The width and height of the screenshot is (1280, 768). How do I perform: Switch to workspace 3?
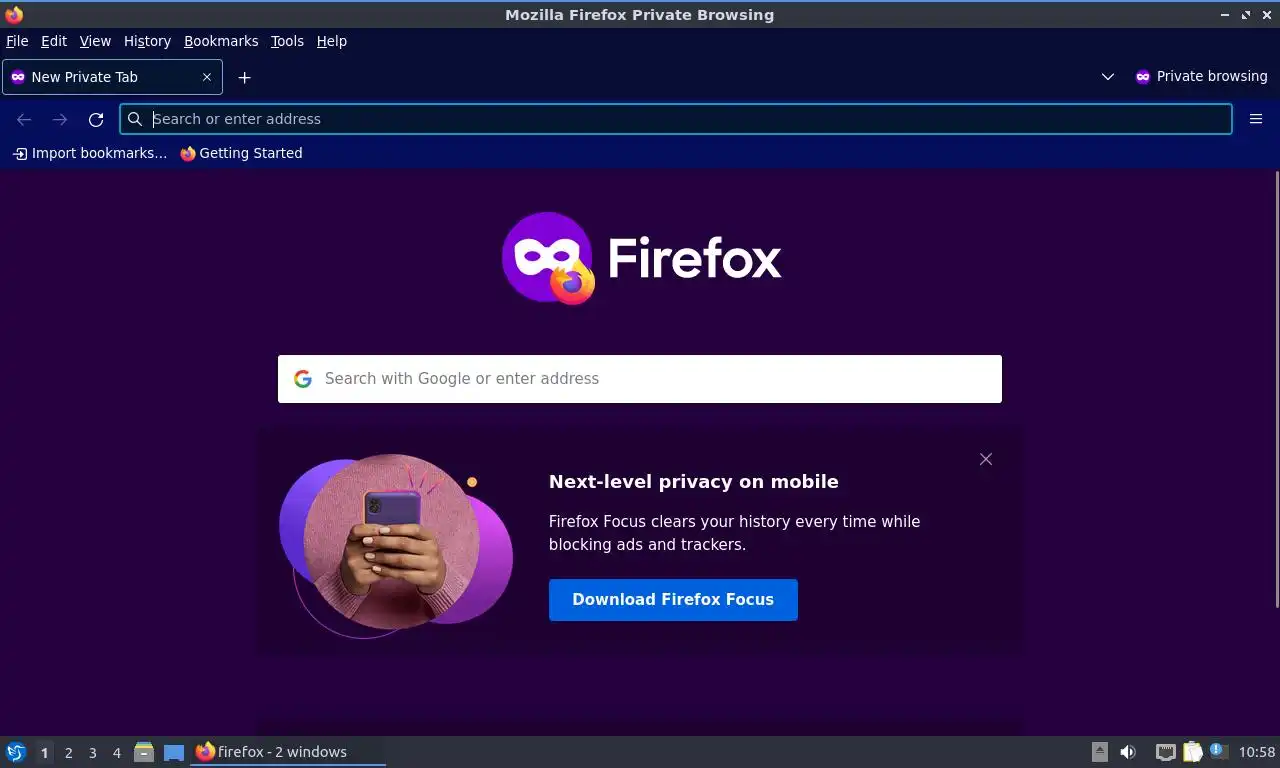92,753
